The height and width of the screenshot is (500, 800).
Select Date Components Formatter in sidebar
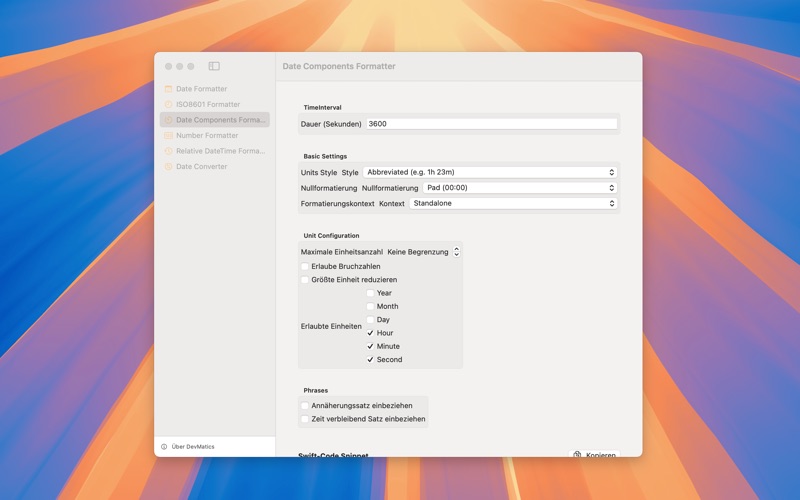coord(214,120)
